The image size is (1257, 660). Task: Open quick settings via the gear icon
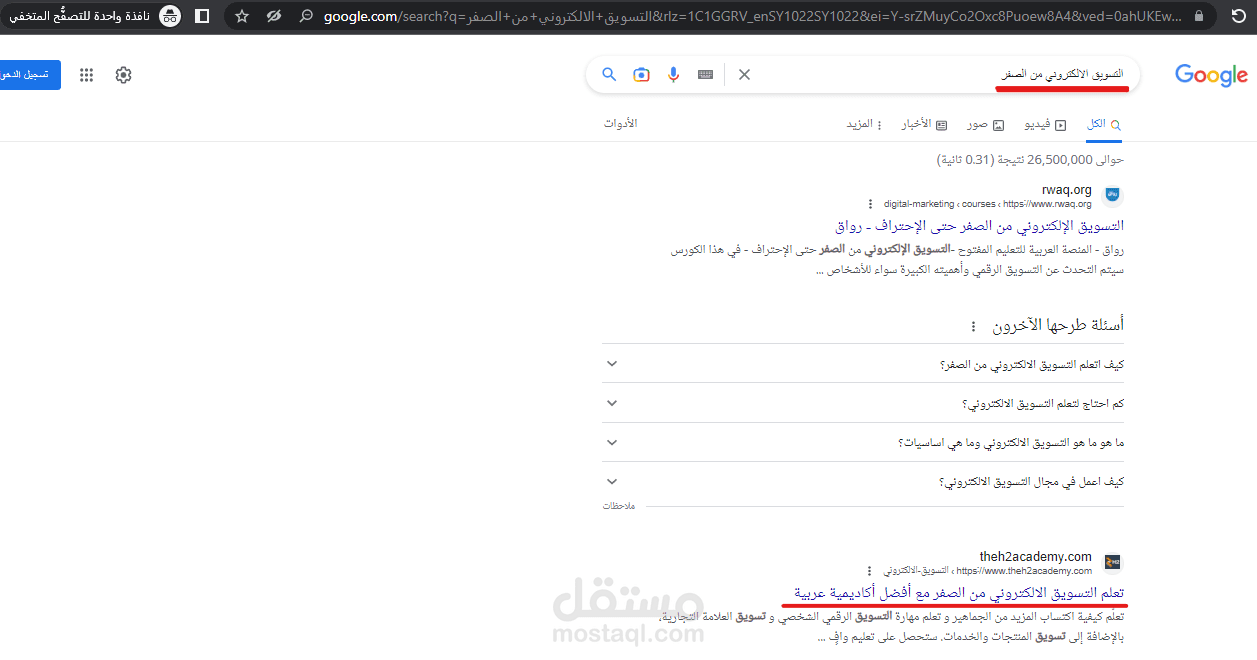[122, 74]
